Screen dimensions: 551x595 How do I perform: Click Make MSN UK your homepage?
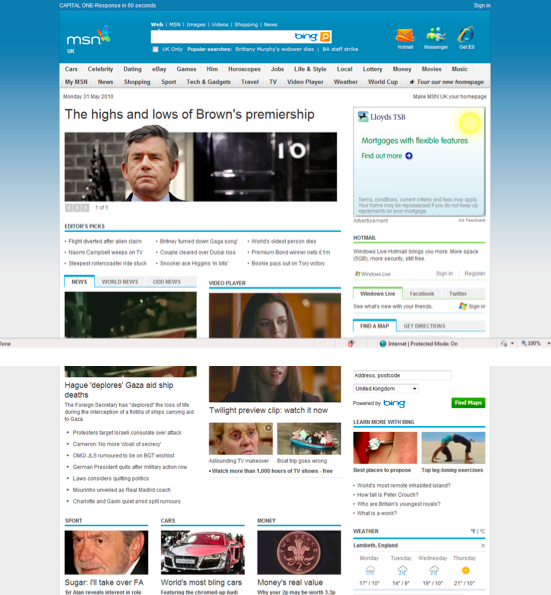(450, 97)
